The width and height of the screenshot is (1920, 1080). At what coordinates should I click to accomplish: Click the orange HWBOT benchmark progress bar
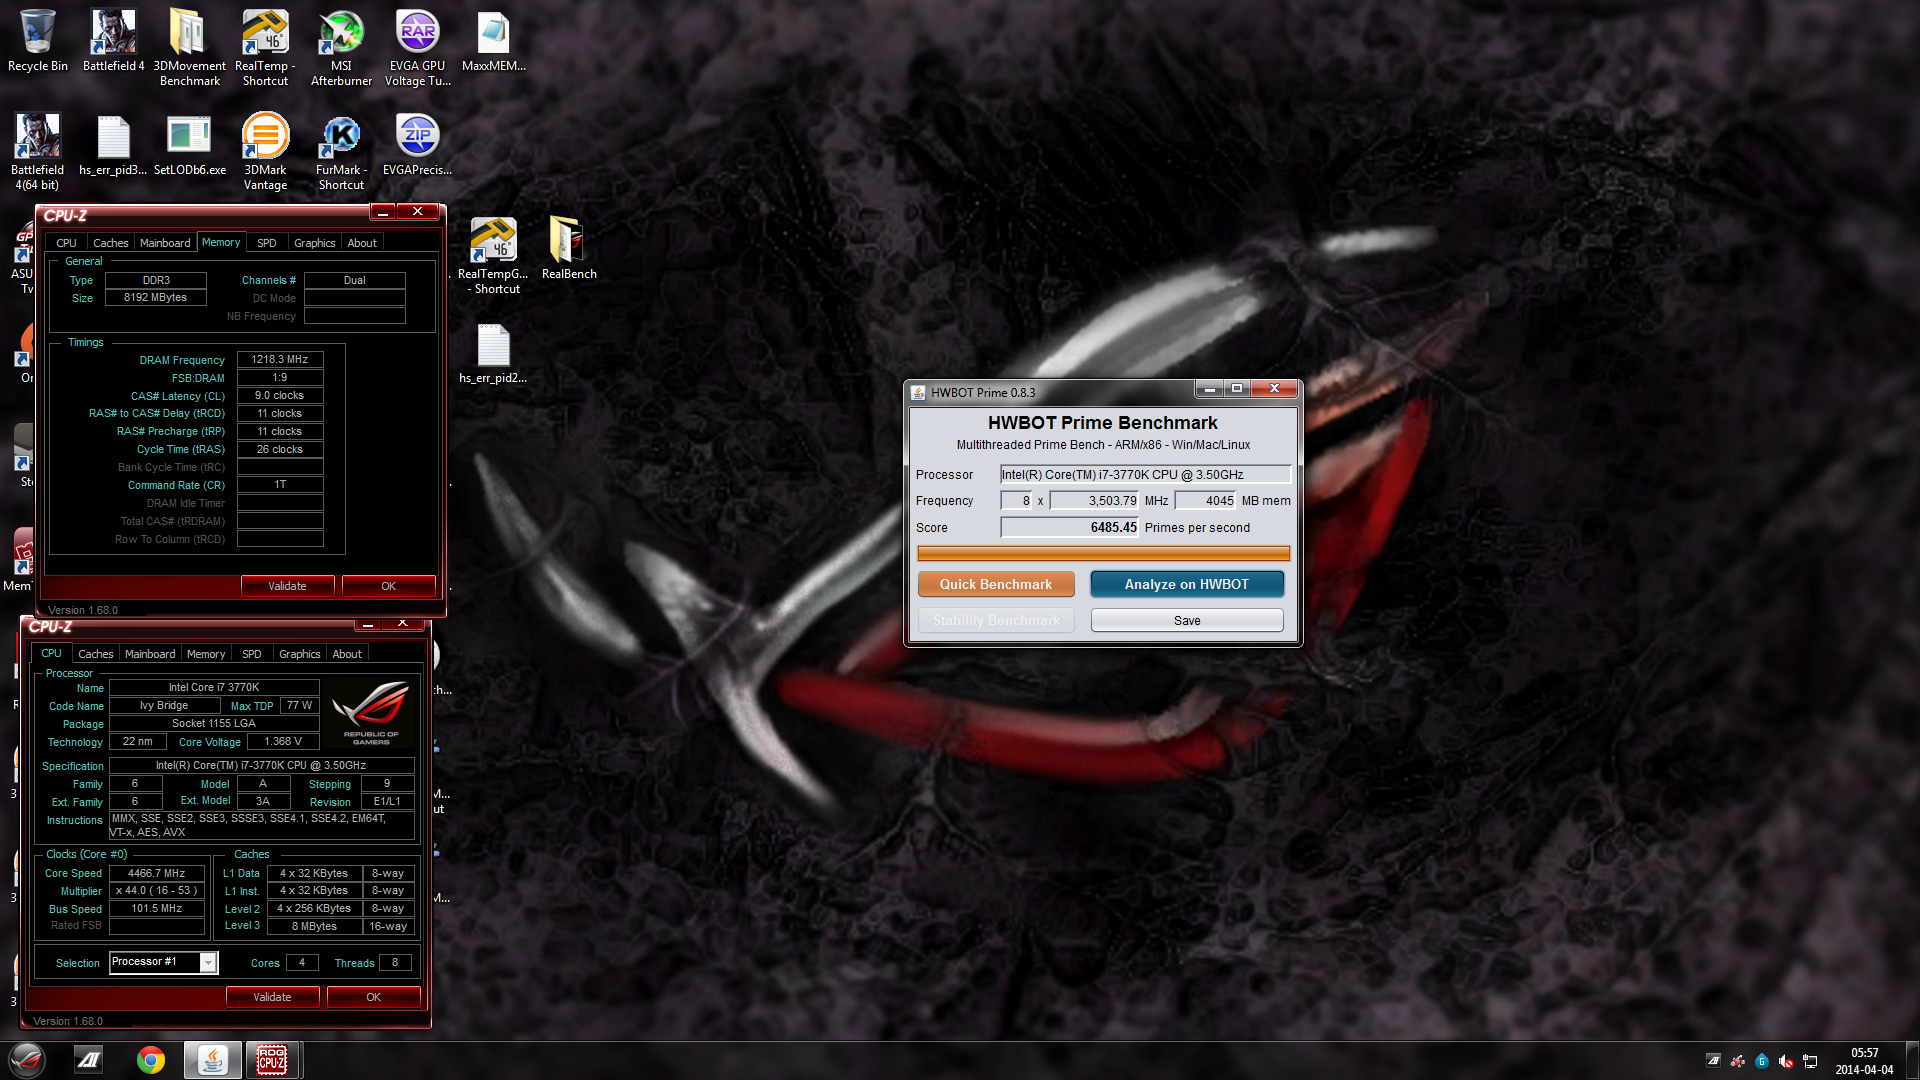[x=1103, y=553]
